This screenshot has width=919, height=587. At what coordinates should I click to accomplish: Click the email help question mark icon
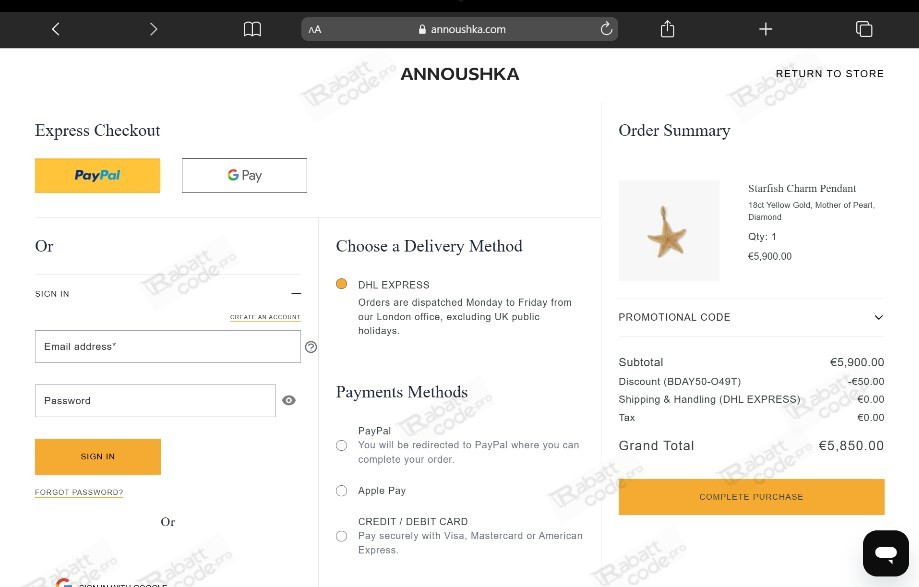coord(311,347)
